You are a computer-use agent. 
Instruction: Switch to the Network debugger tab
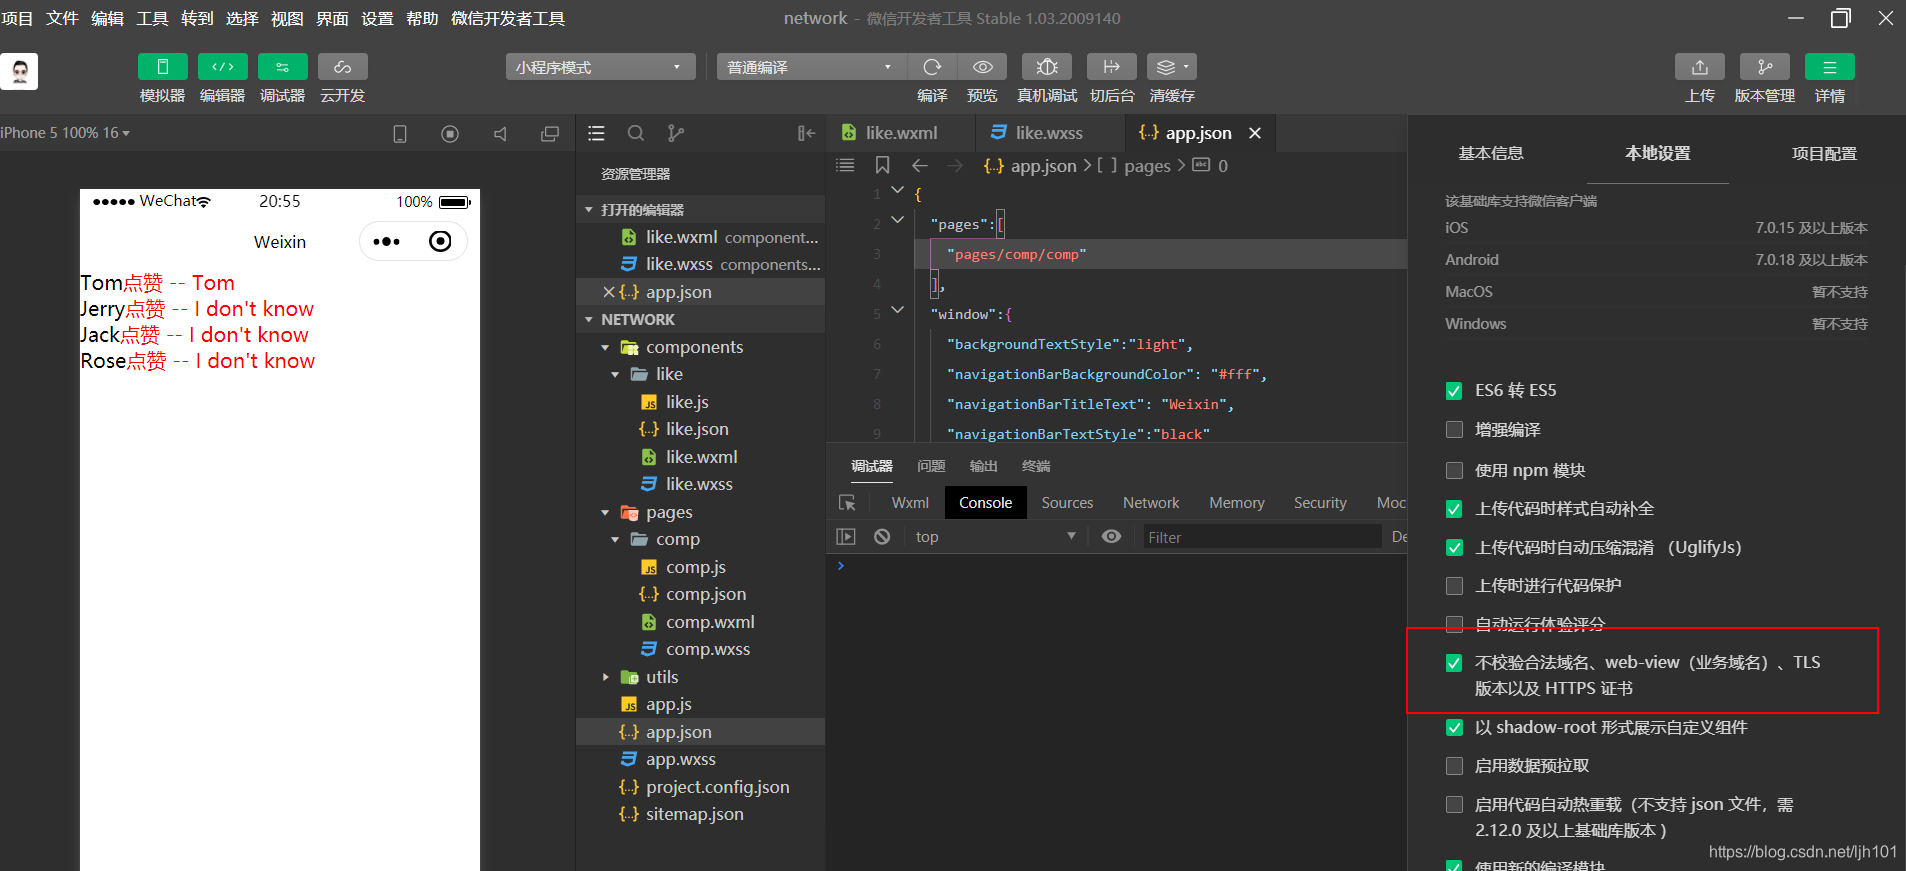click(x=1151, y=503)
